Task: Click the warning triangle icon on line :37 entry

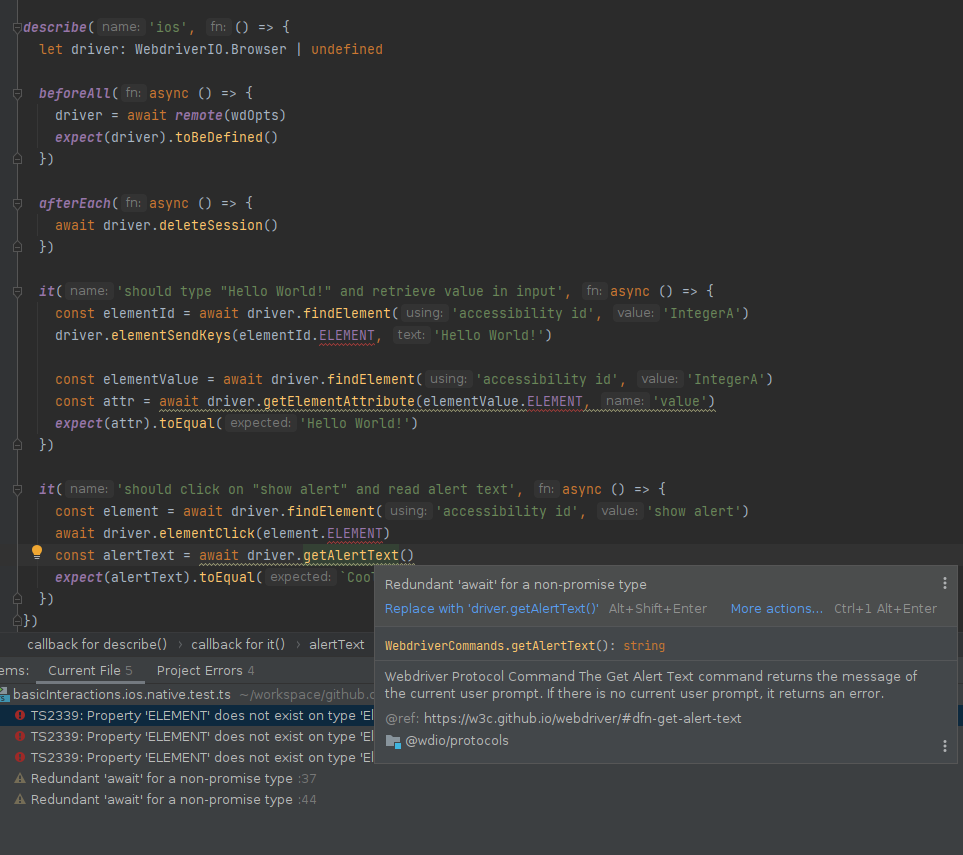Action: [20, 778]
